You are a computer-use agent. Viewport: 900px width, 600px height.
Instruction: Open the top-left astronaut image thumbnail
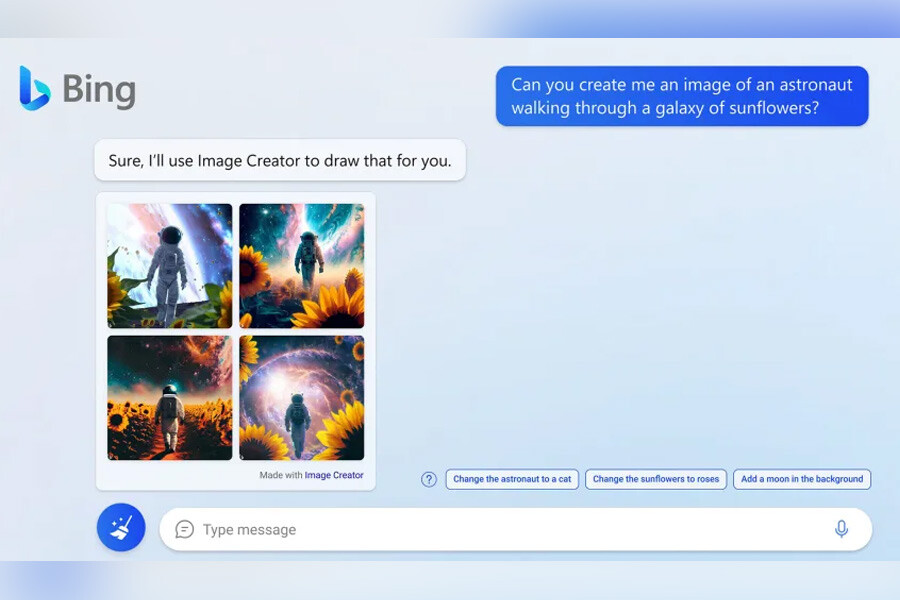[x=169, y=264]
